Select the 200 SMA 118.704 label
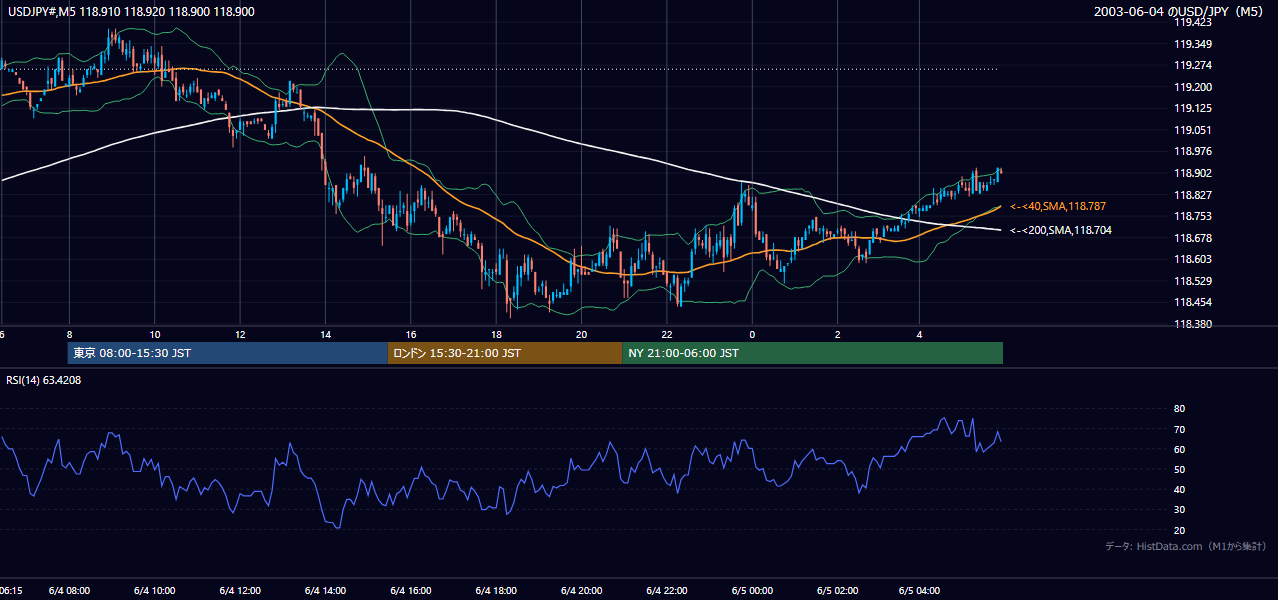The image size is (1278, 600). point(1060,230)
